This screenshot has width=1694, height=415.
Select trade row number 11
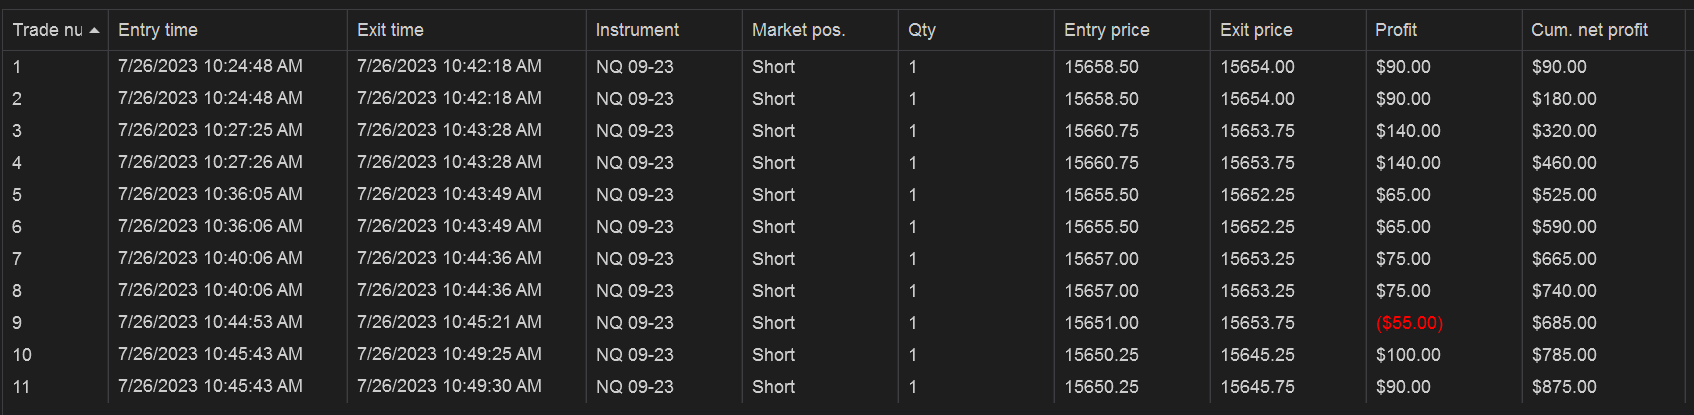click(x=847, y=387)
